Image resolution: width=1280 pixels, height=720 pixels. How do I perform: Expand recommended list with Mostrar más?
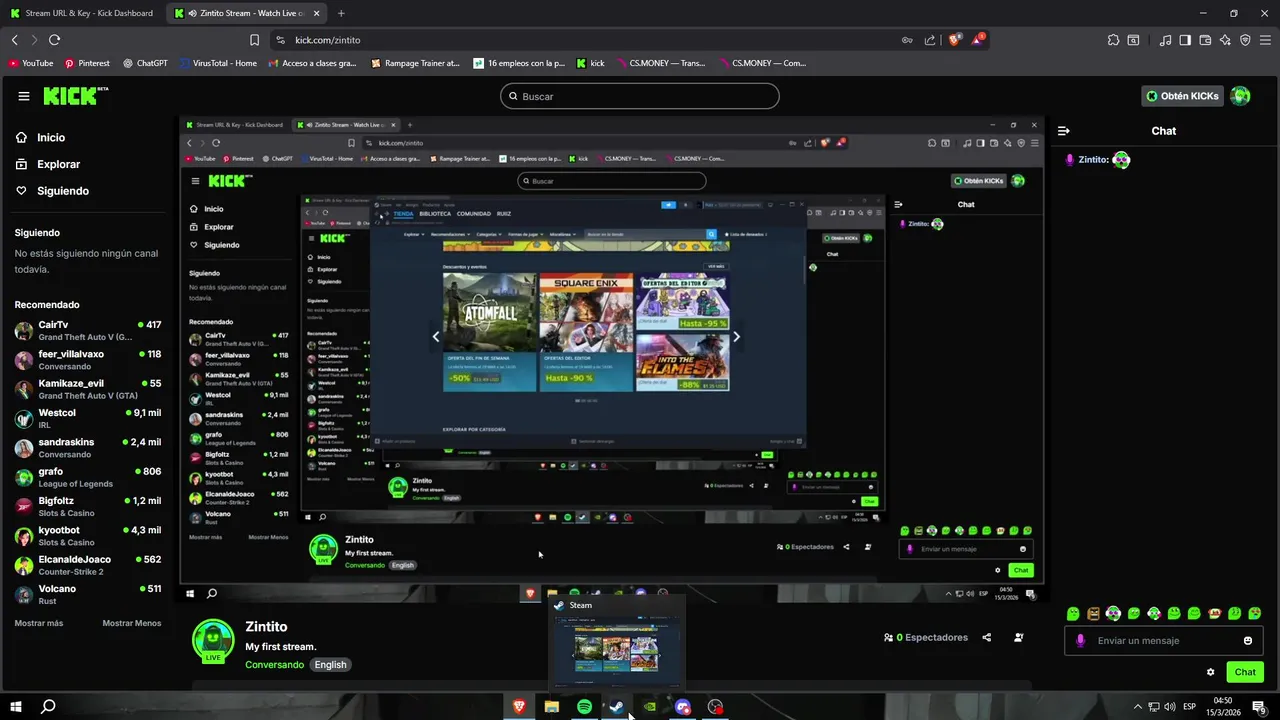click(x=39, y=623)
